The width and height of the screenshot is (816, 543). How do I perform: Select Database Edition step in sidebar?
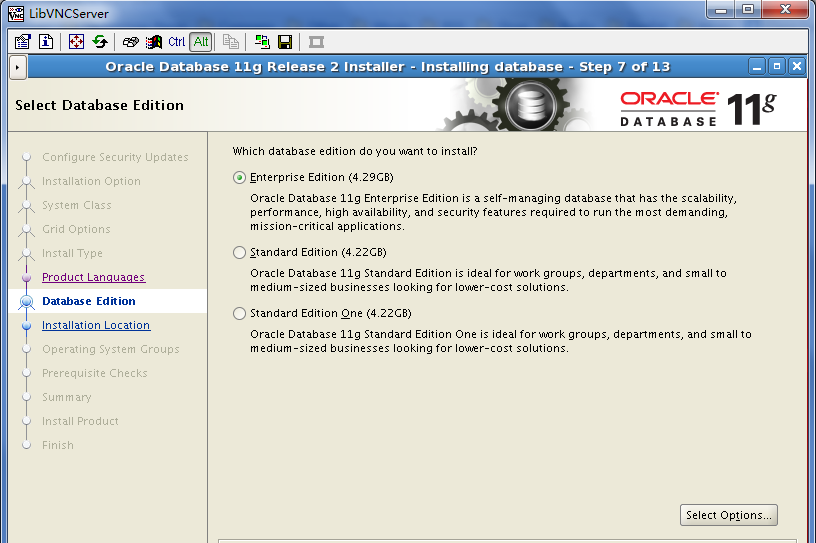coord(89,301)
